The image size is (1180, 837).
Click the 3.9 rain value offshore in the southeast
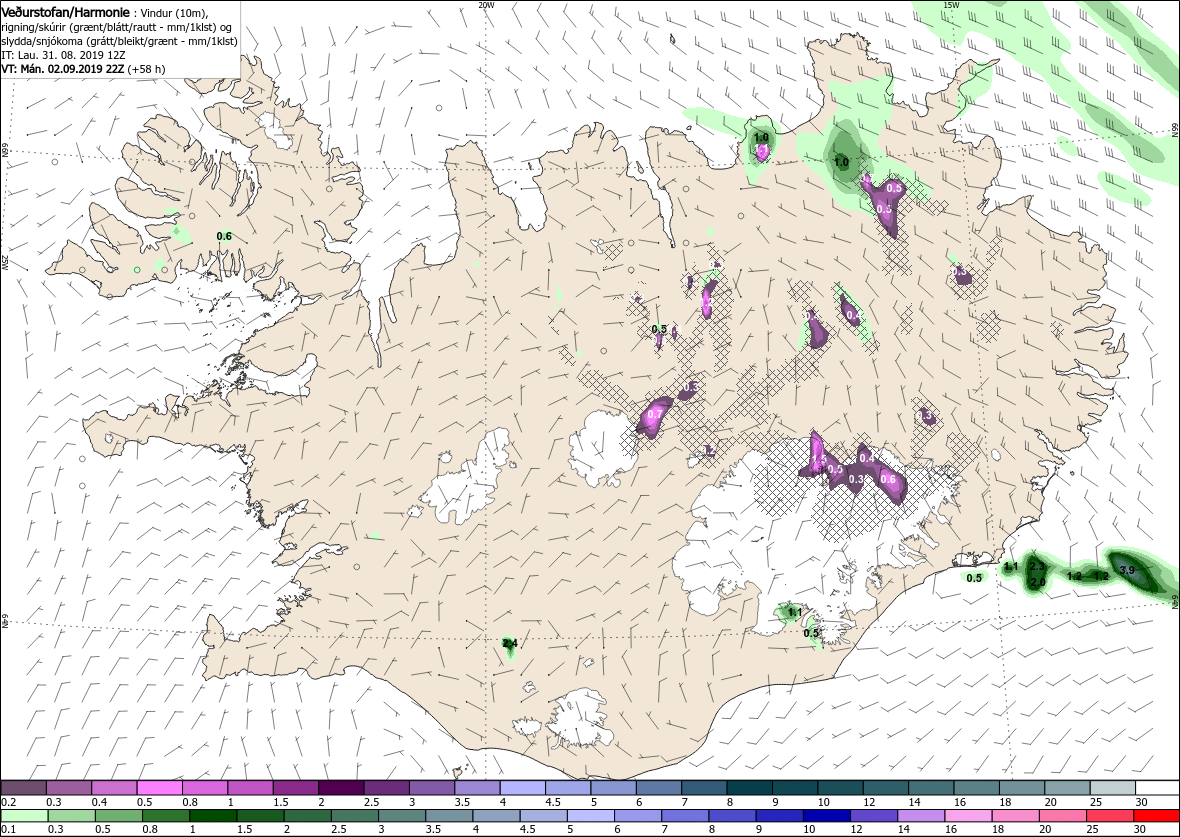[x=1127, y=570]
